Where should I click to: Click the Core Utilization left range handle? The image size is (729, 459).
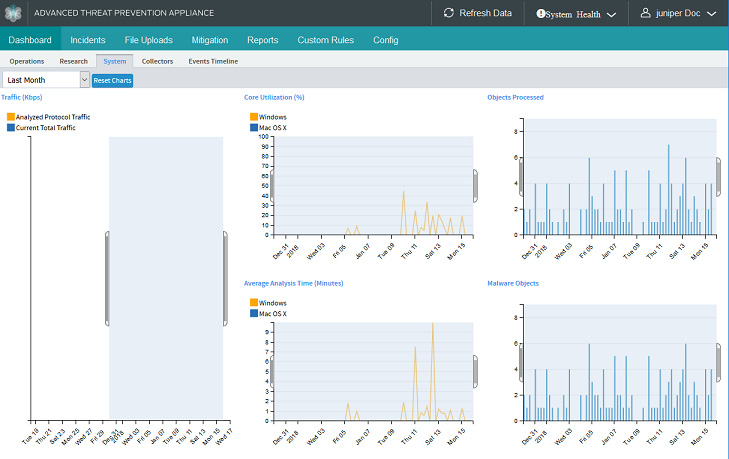pyautogui.click(x=273, y=186)
